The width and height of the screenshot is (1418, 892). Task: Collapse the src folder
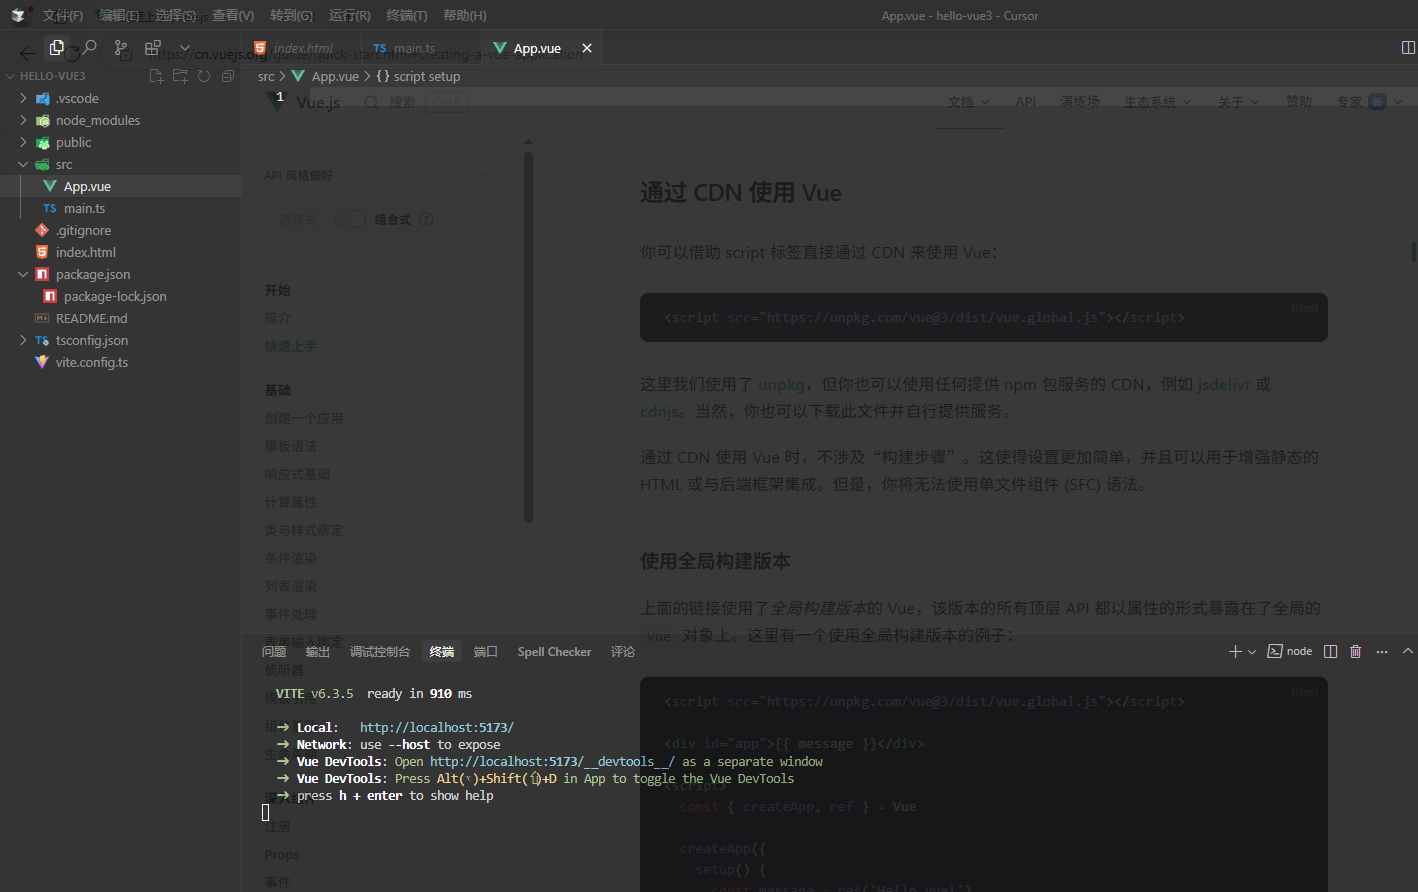coord(23,164)
